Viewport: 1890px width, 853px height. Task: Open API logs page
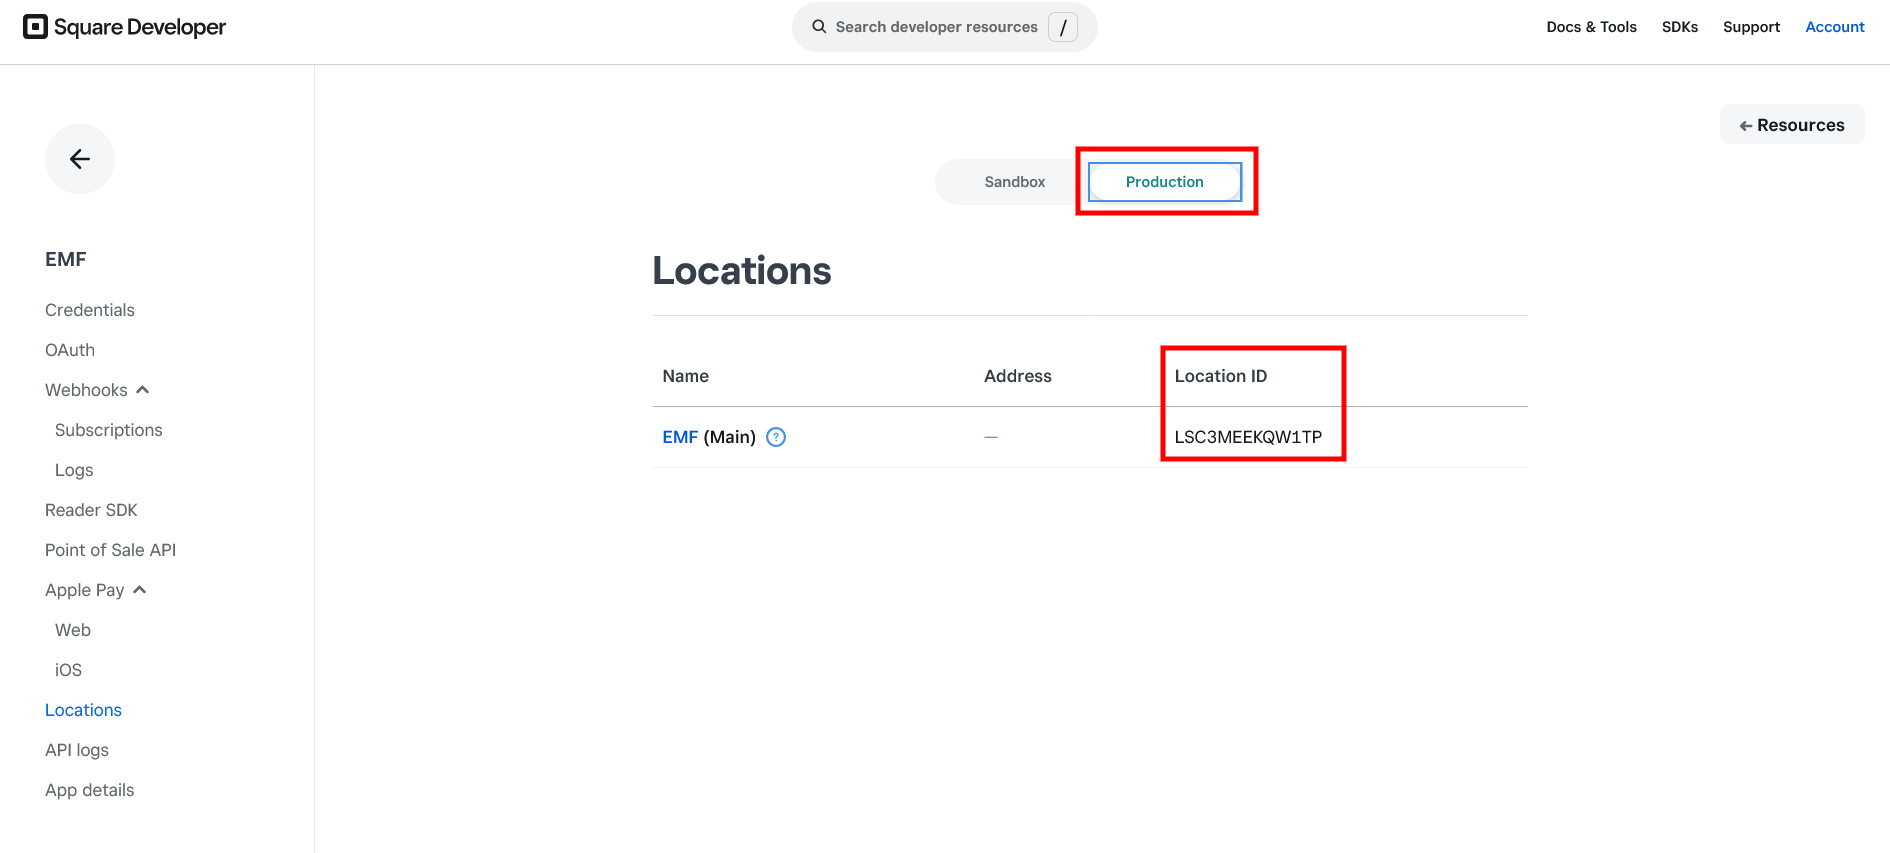click(x=77, y=750)
